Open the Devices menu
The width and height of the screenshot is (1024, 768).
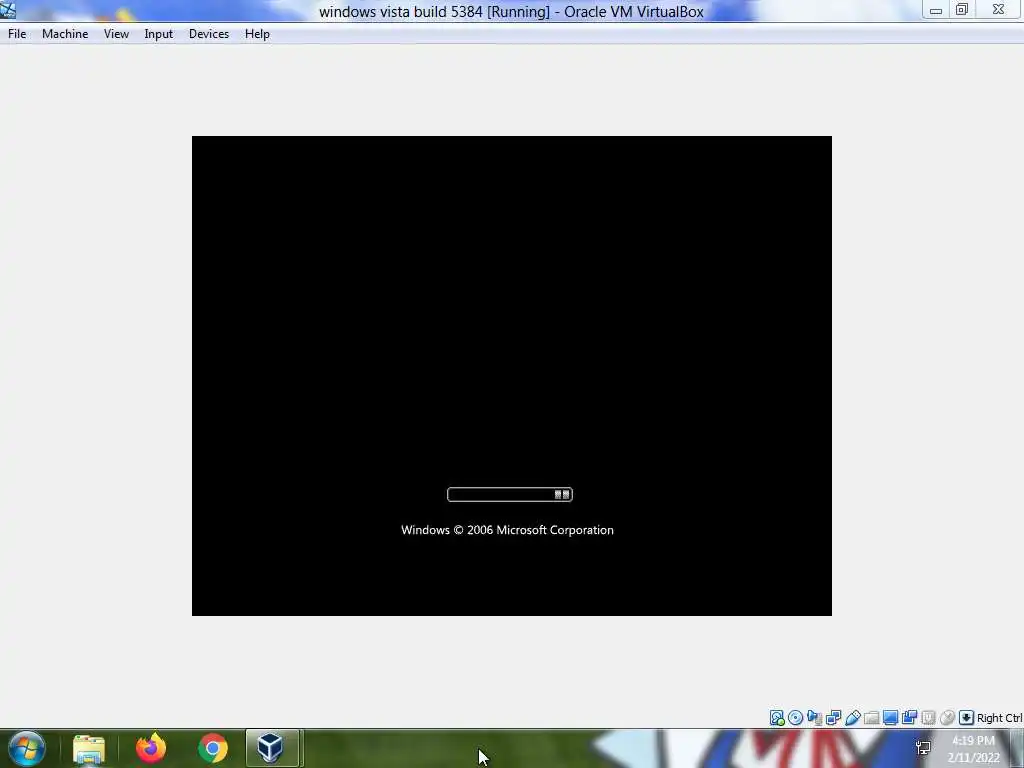209,34
